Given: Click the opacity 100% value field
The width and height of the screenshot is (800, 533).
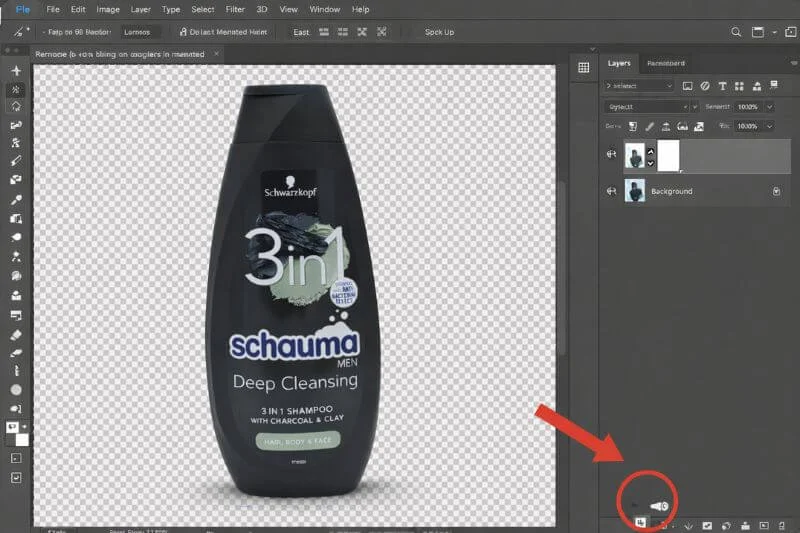Looking at the screenshot, I should click(748, 107).
